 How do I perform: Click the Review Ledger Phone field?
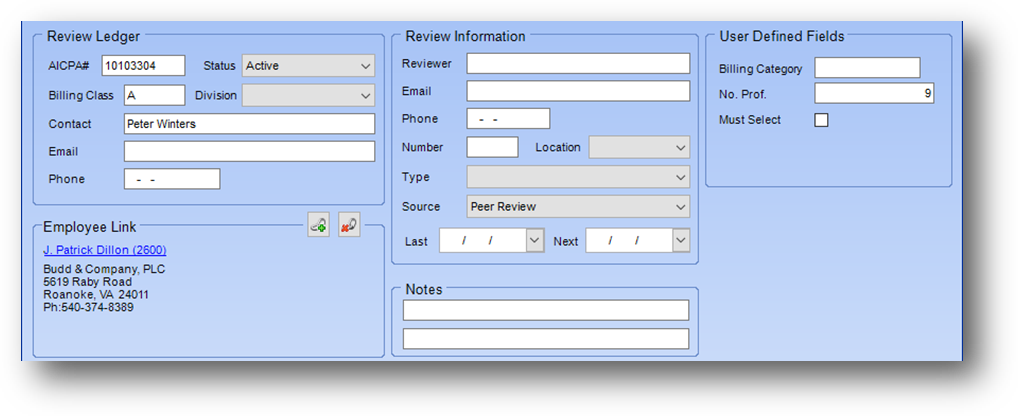(172, 179)
